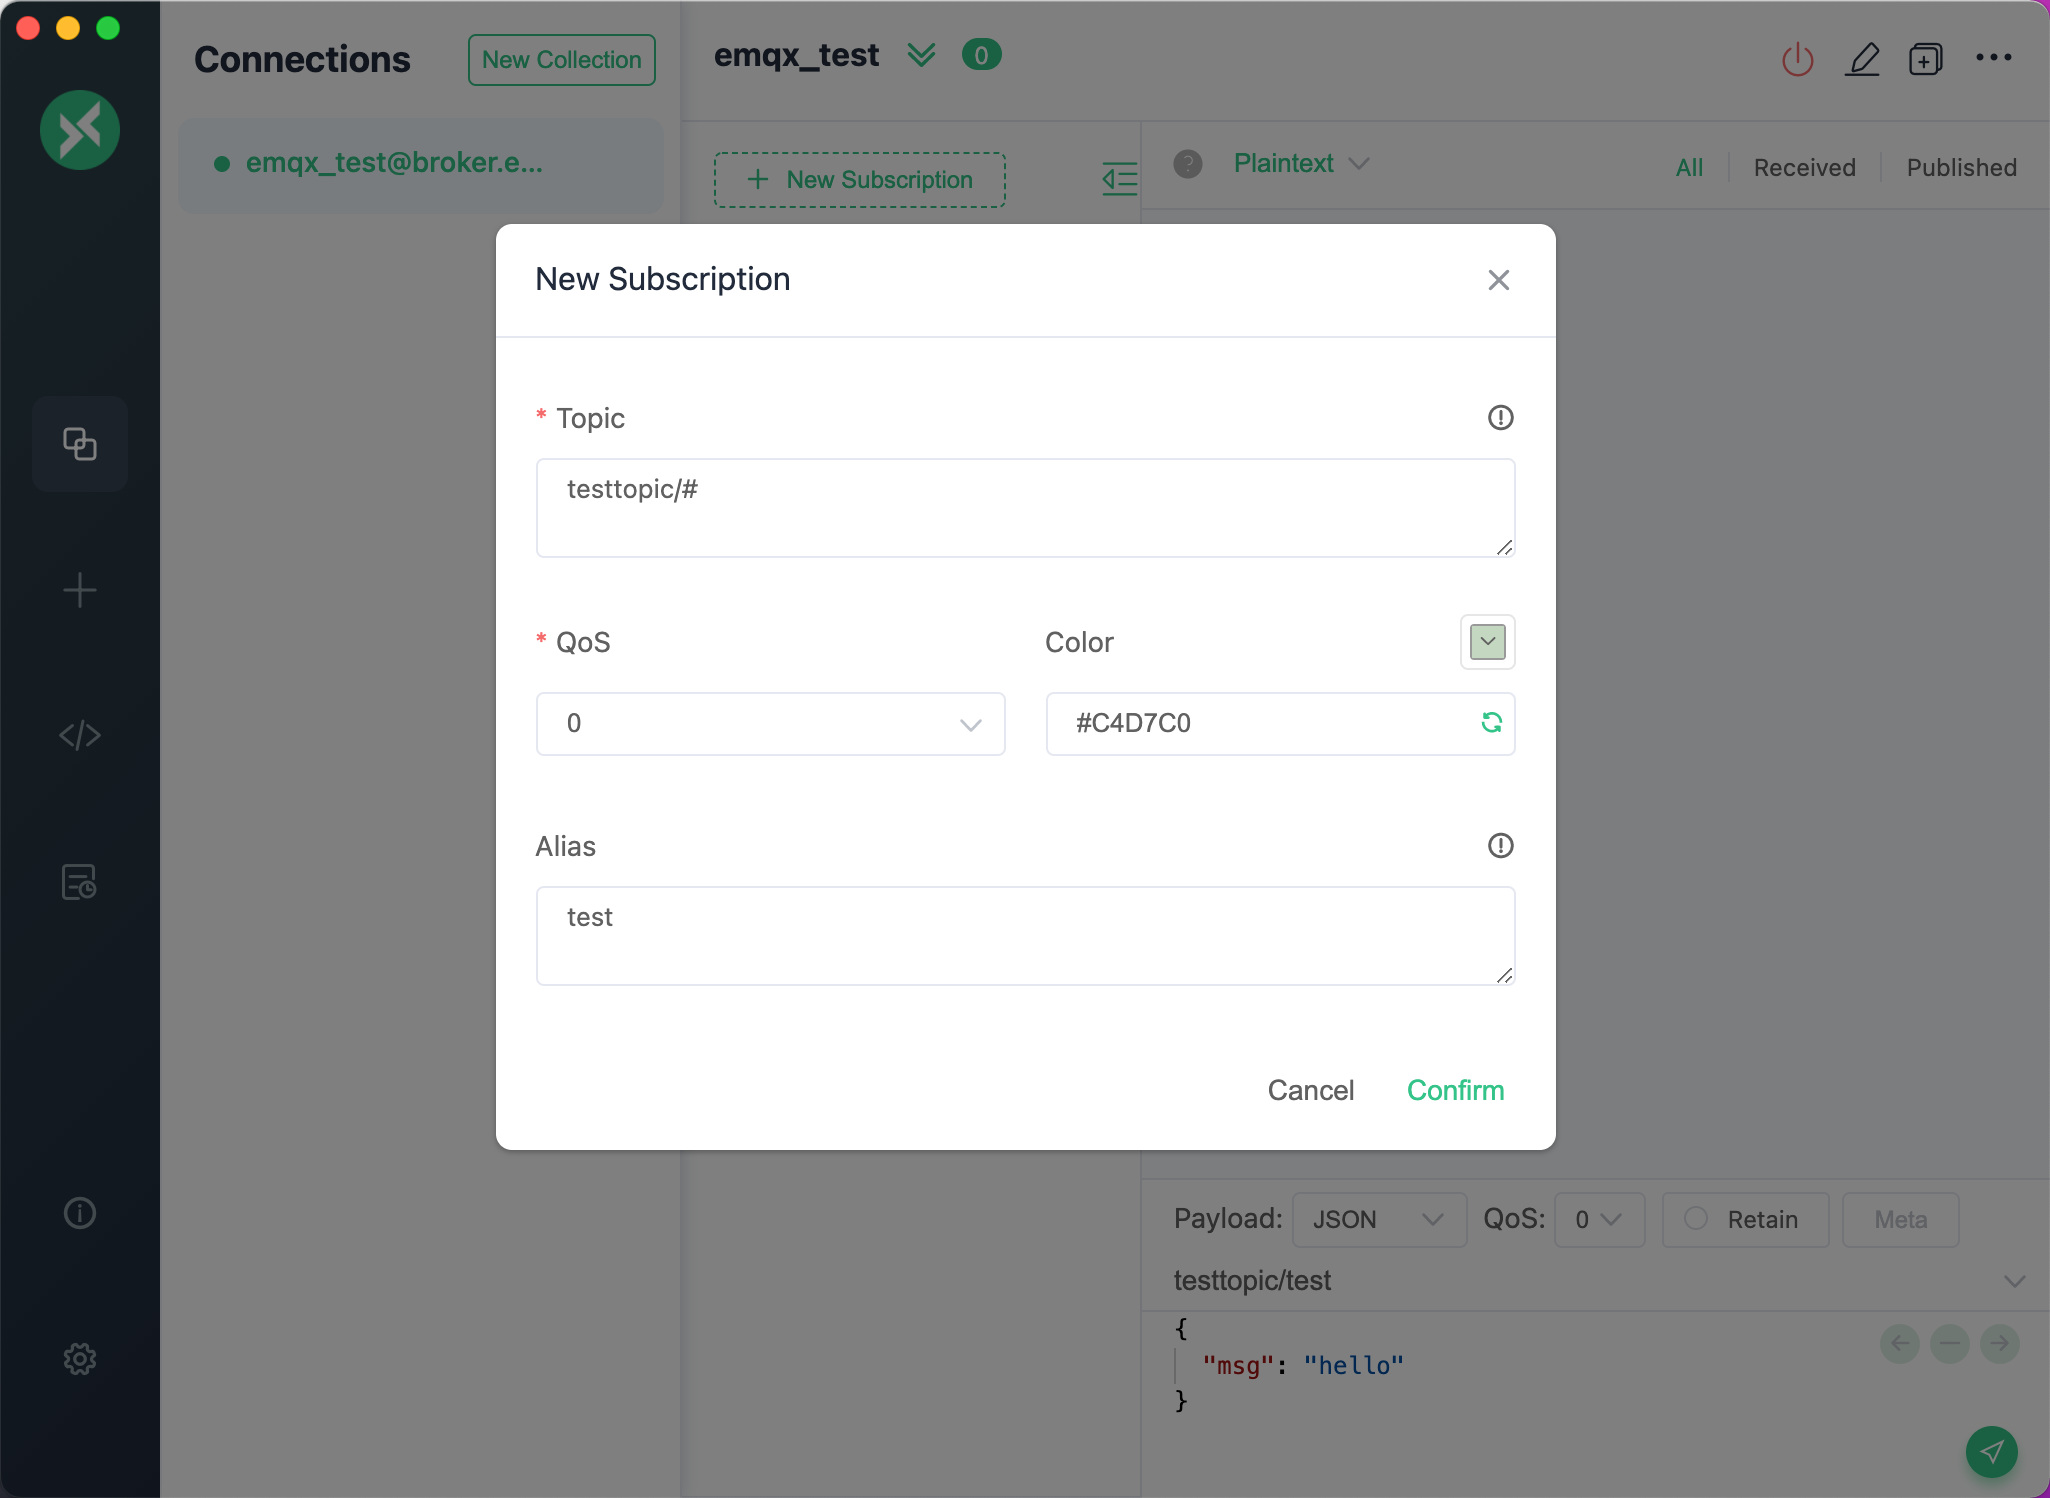
Task: Click the data storage/database icon
Action: (x=80, y=882)
